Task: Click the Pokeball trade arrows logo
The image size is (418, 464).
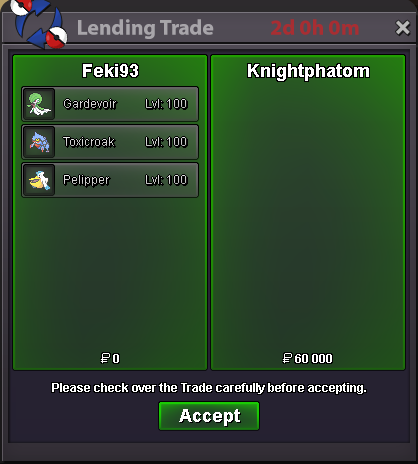Action: pos(39,23)
